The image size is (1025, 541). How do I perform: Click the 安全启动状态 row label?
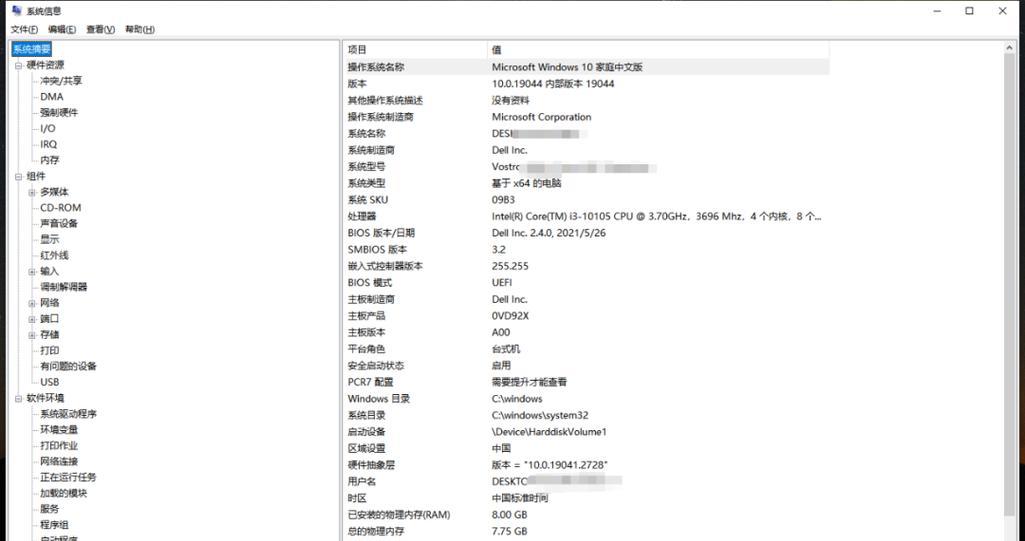point(376,365)
